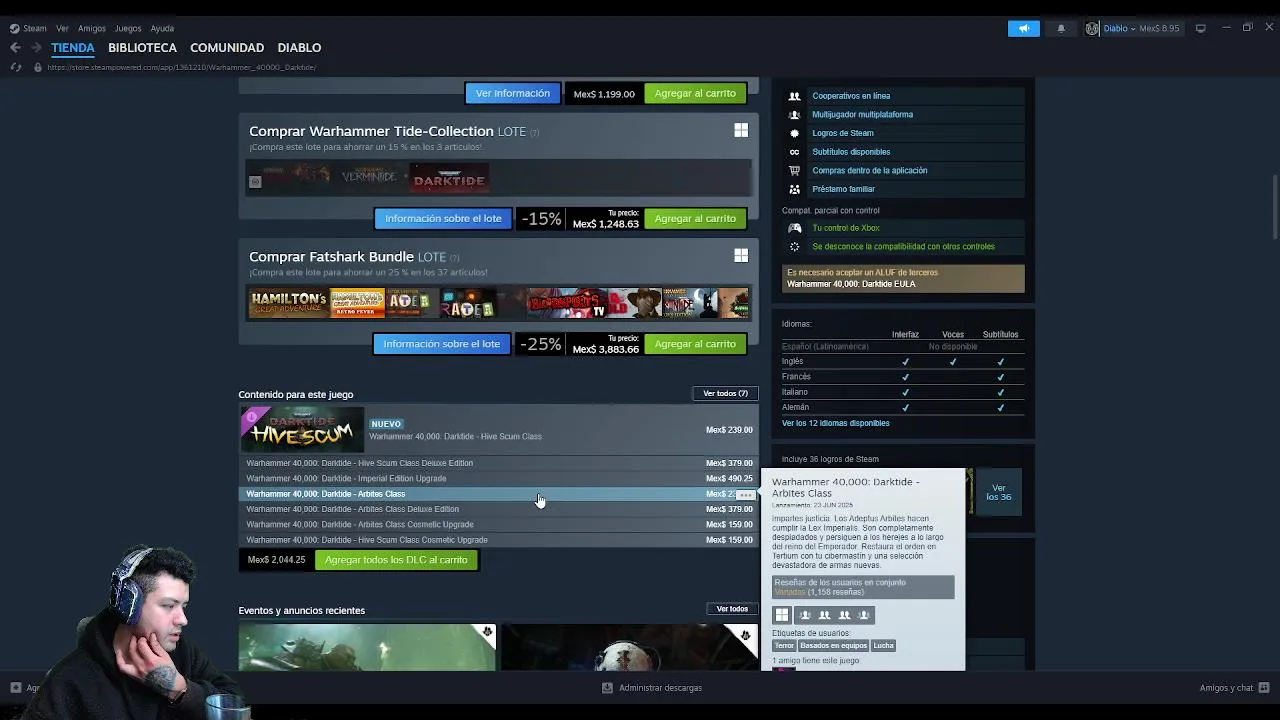Open the notifications bell
1280x720 pixels.
coord(1061,28)
